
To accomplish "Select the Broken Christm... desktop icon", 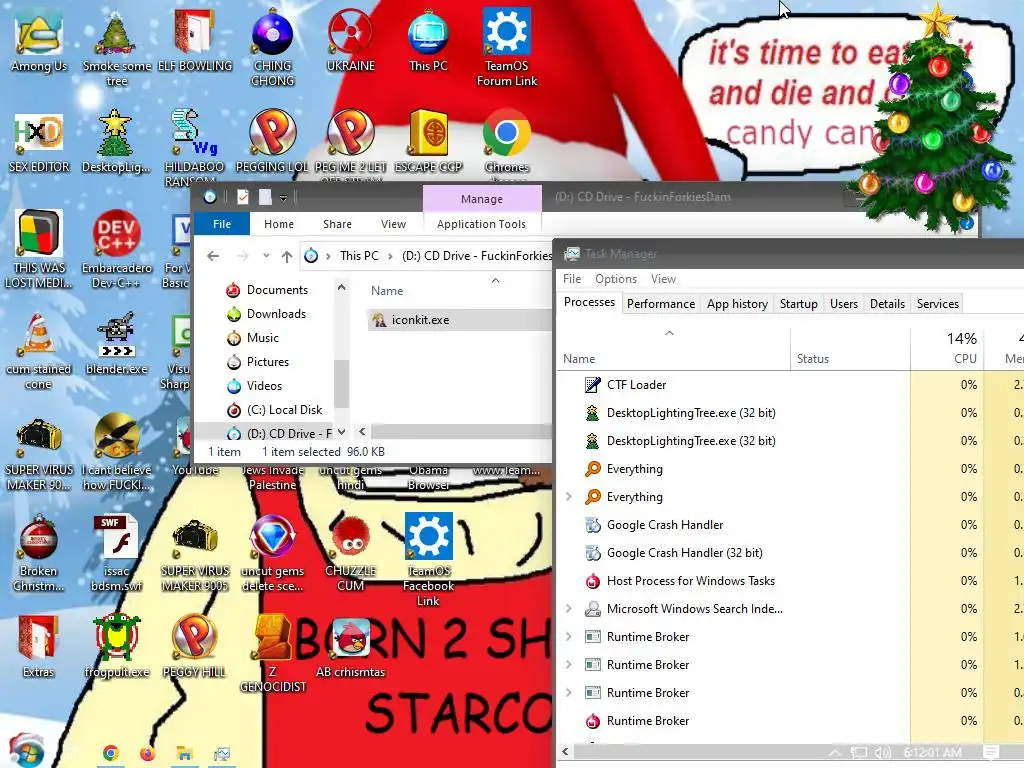I will click(39, 553).
